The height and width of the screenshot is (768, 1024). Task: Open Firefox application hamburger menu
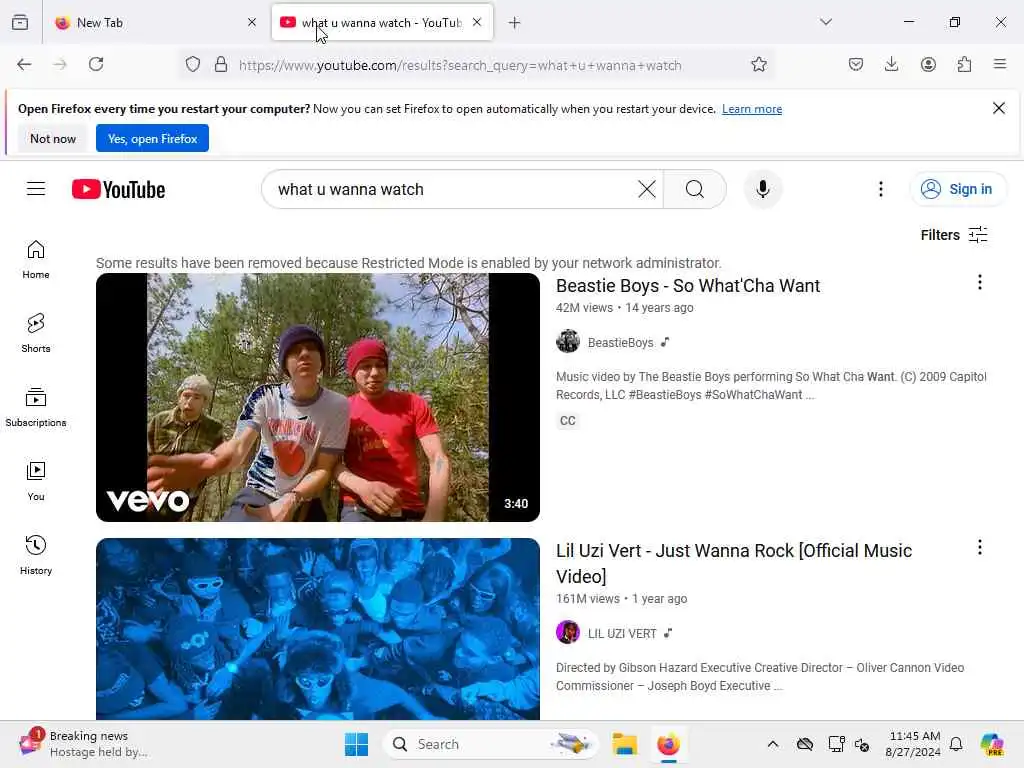click(x=999, y=64)
